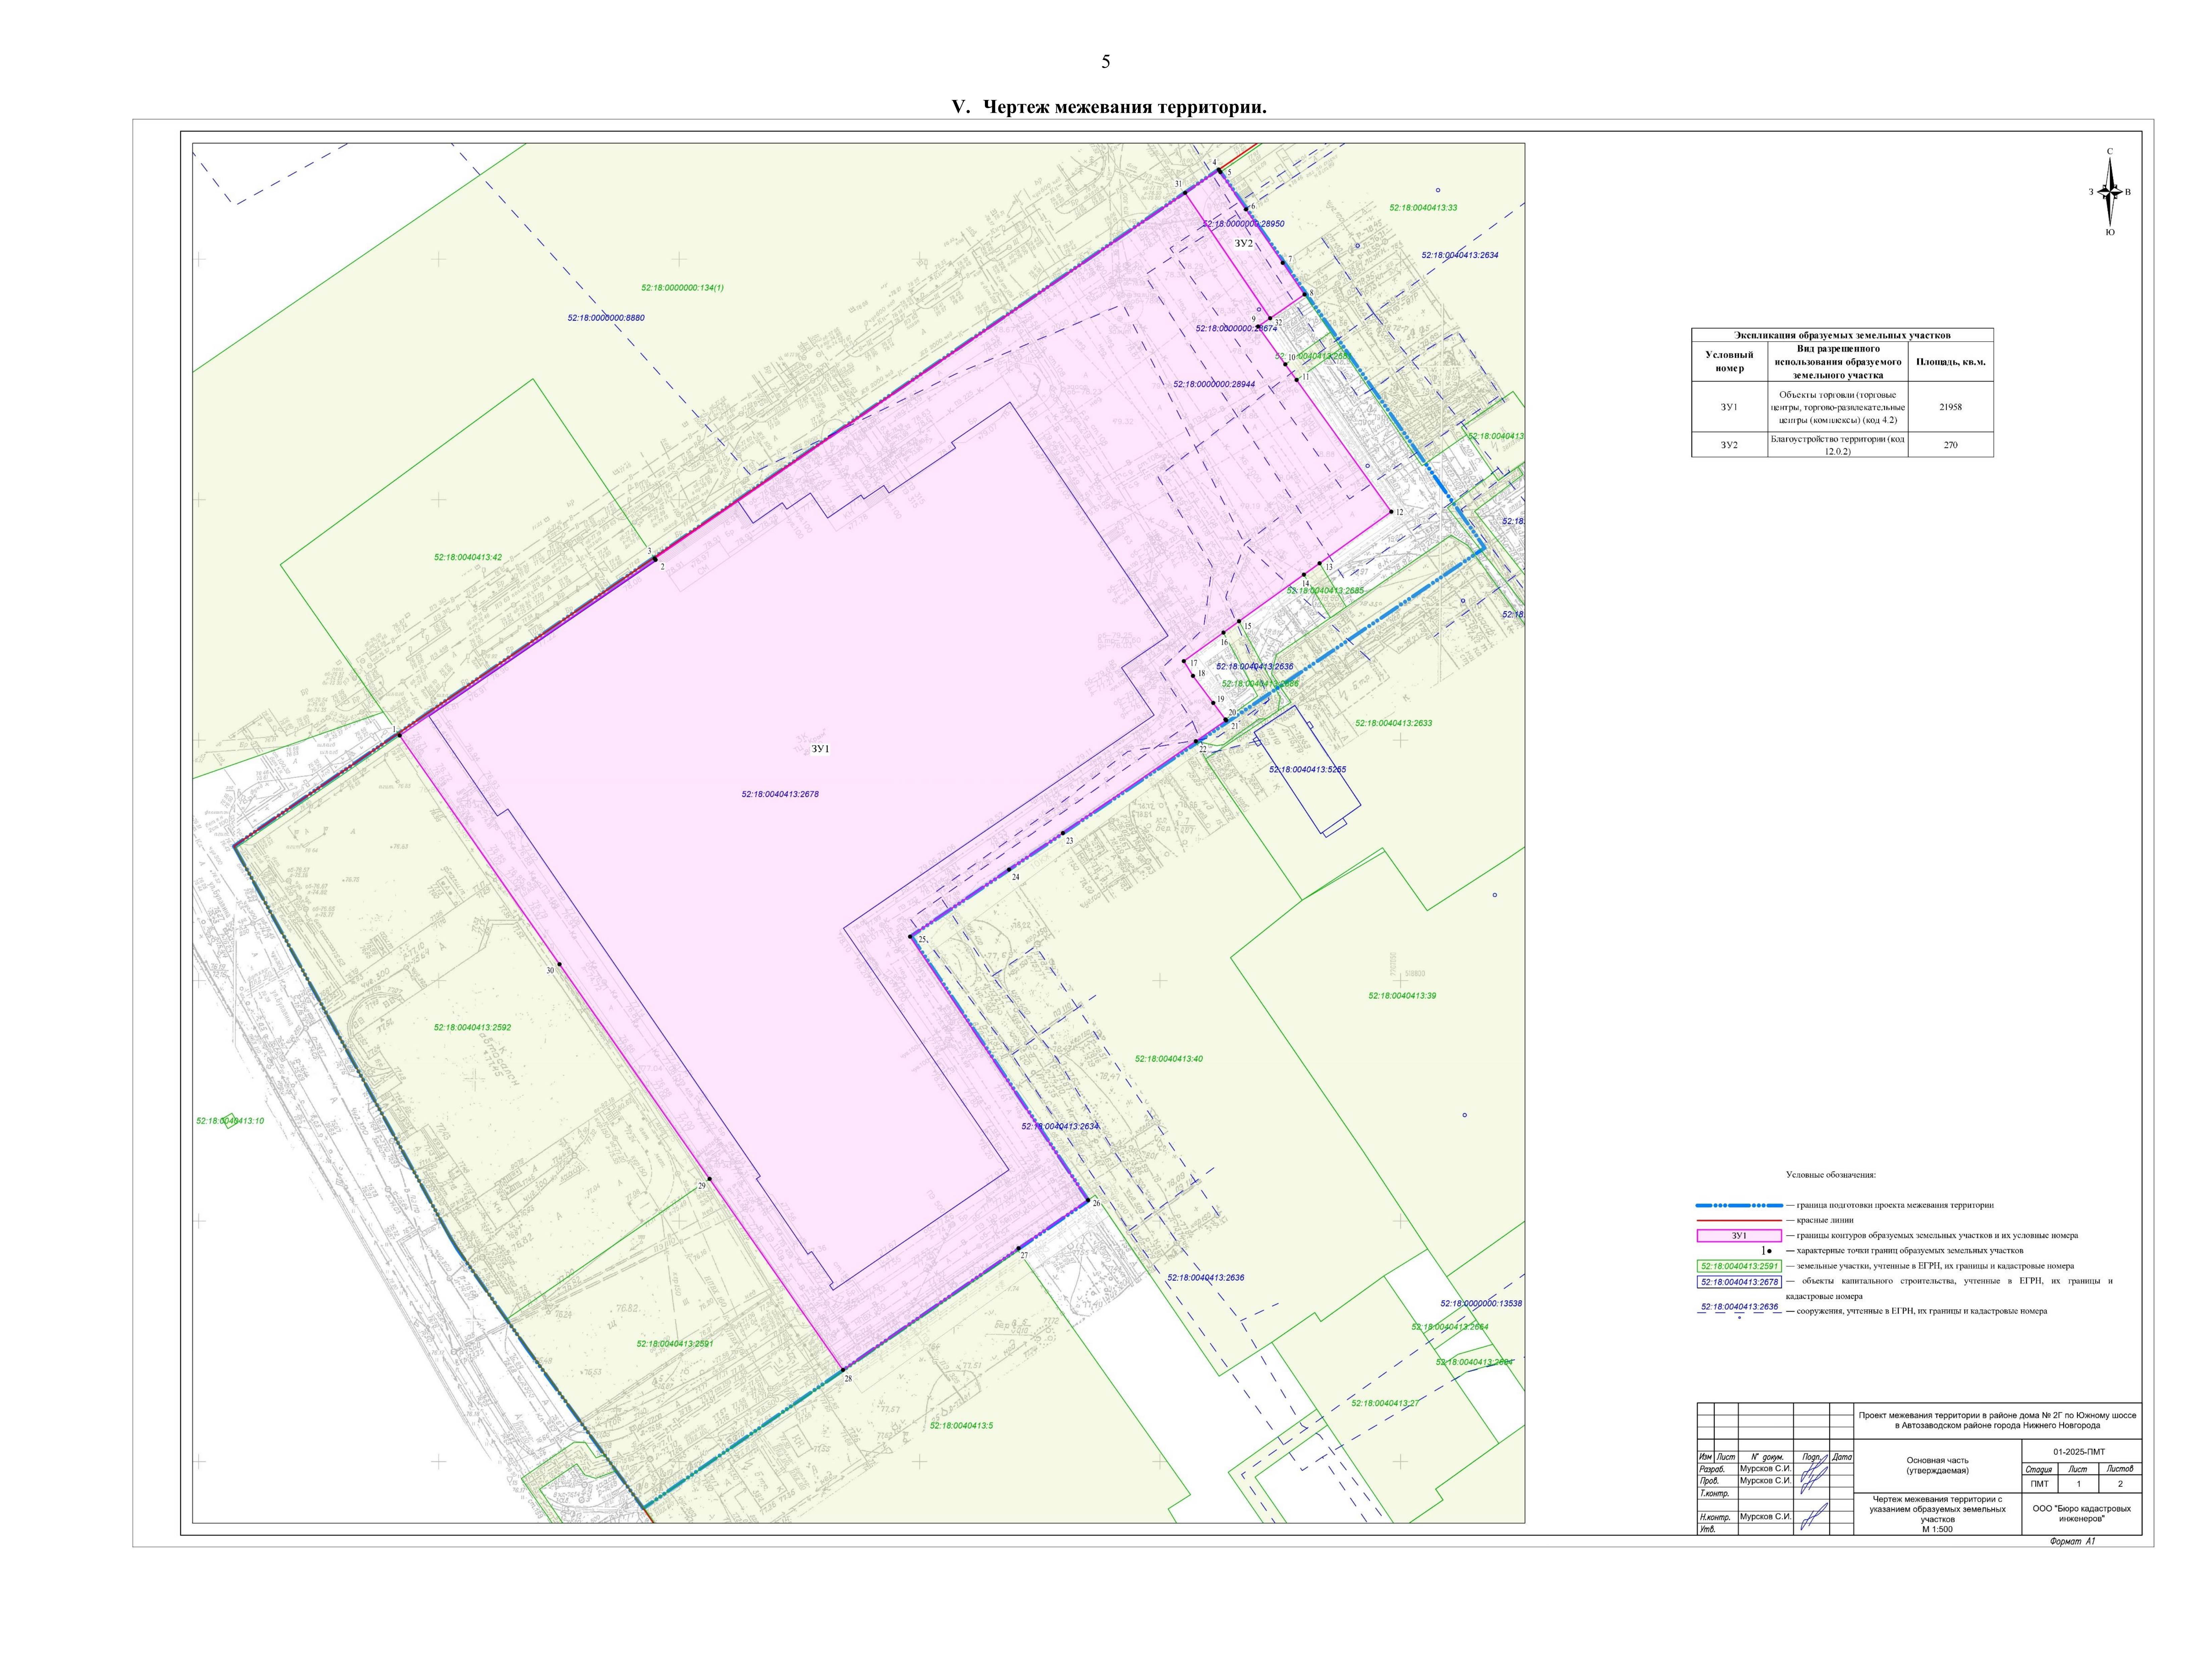Click the north compass rose symbol
This screenshot has height=1665, width=2212.
[x=2110, y=192]
